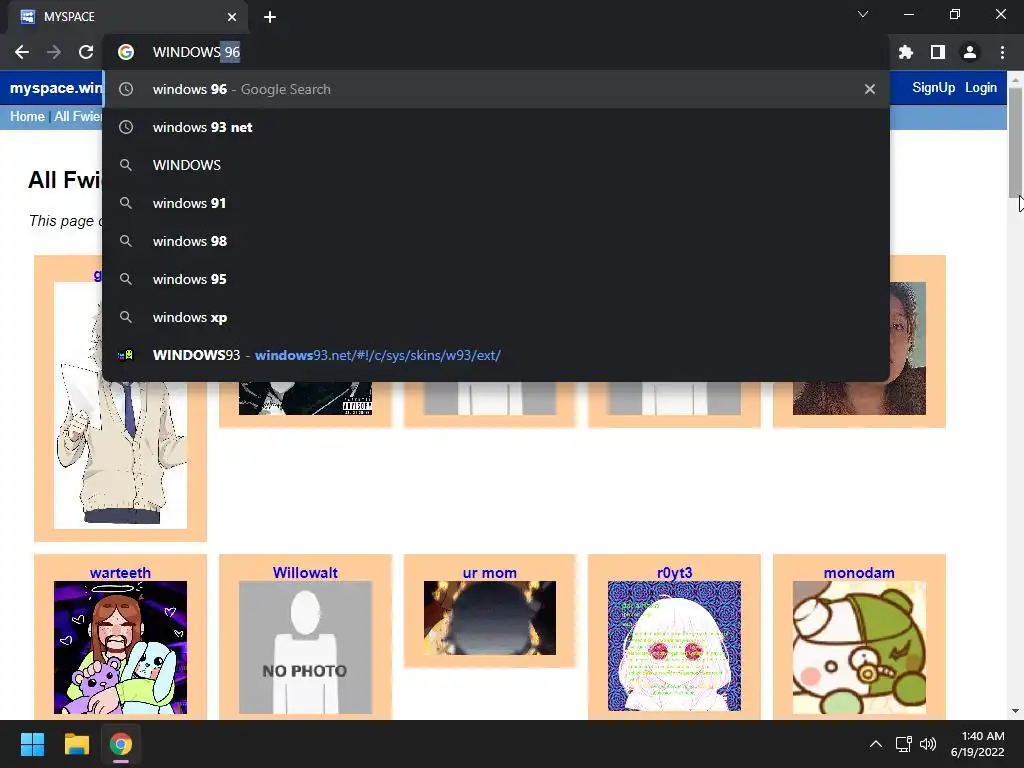Open a new browser tab
The height and width of the screenshot is (768, 1024).
tap(270, 17)
